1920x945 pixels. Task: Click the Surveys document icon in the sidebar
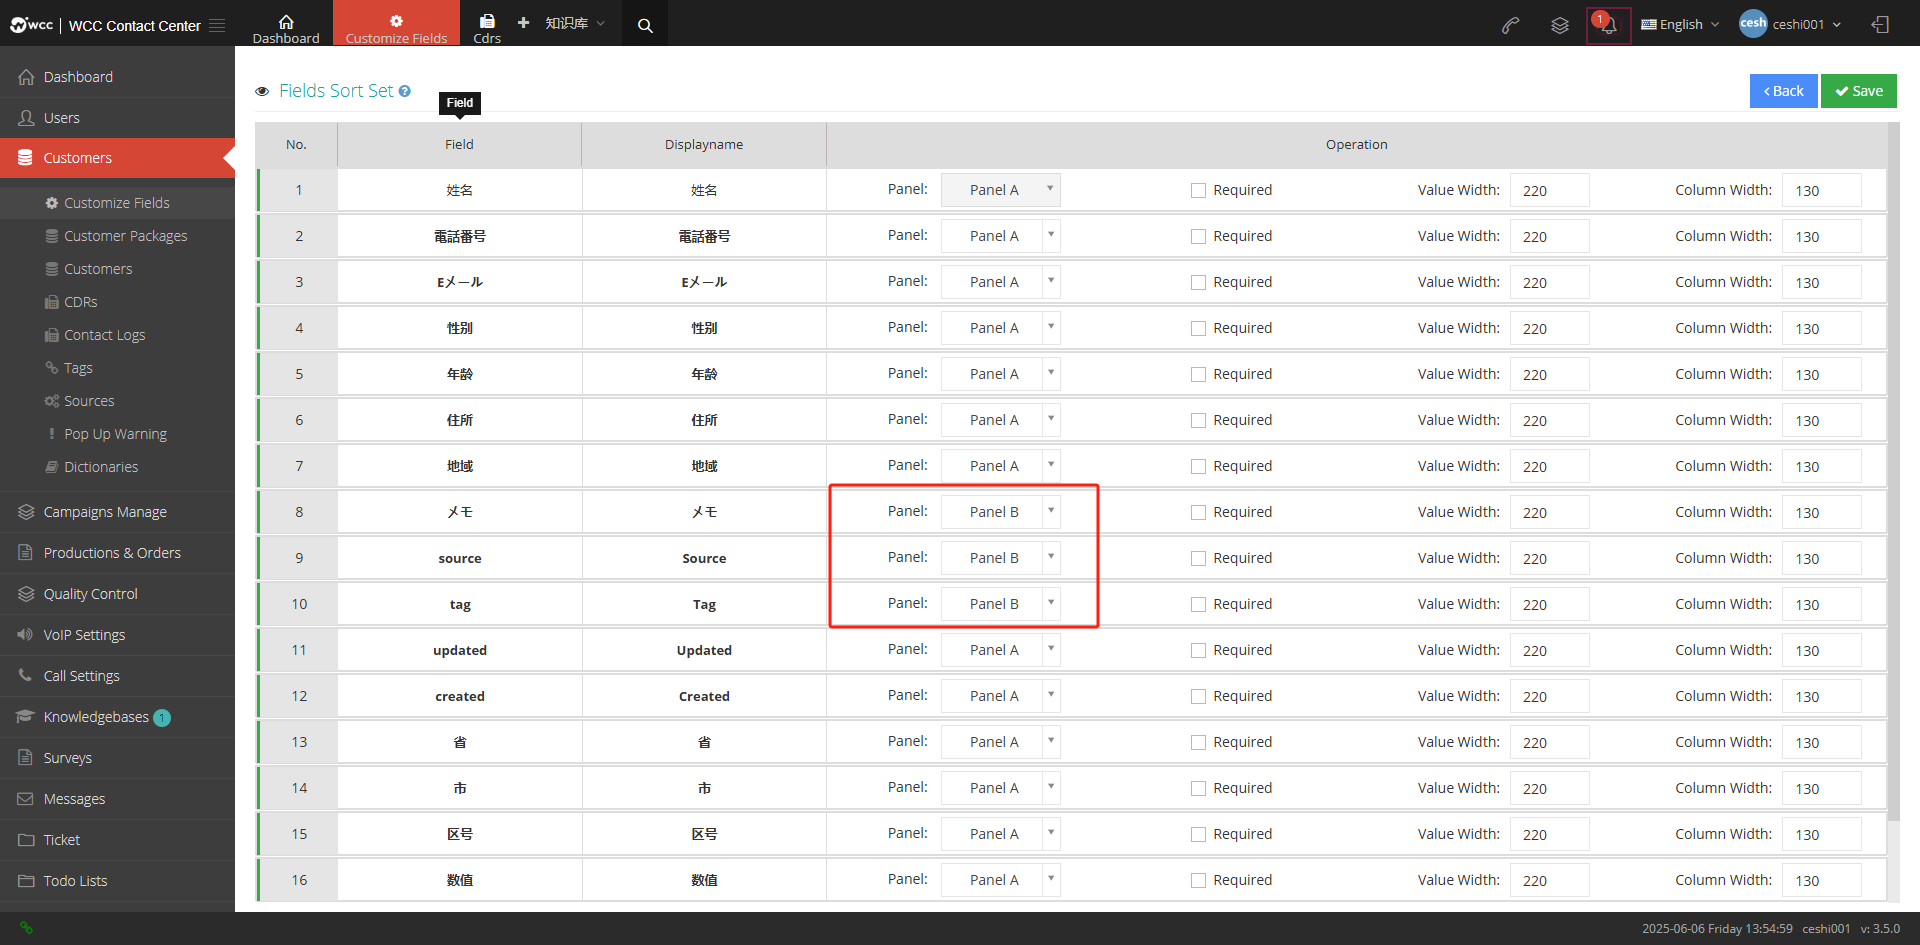(x=26, y=758)
